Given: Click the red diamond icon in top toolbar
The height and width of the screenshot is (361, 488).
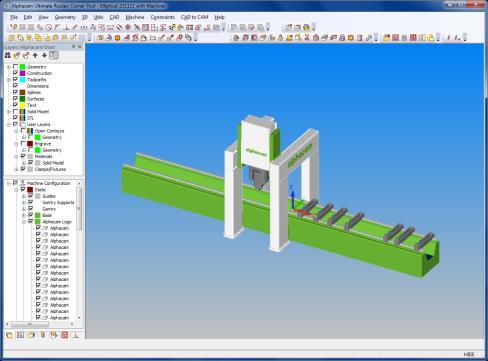Looking at the screenshot, I should [x=127, y=27].
